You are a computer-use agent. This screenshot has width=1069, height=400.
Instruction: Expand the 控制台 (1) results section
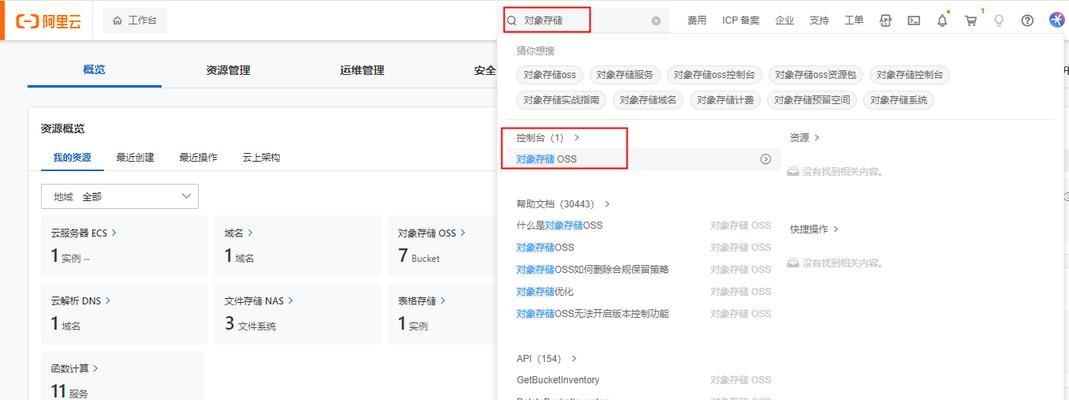click(x=547, y=138)
